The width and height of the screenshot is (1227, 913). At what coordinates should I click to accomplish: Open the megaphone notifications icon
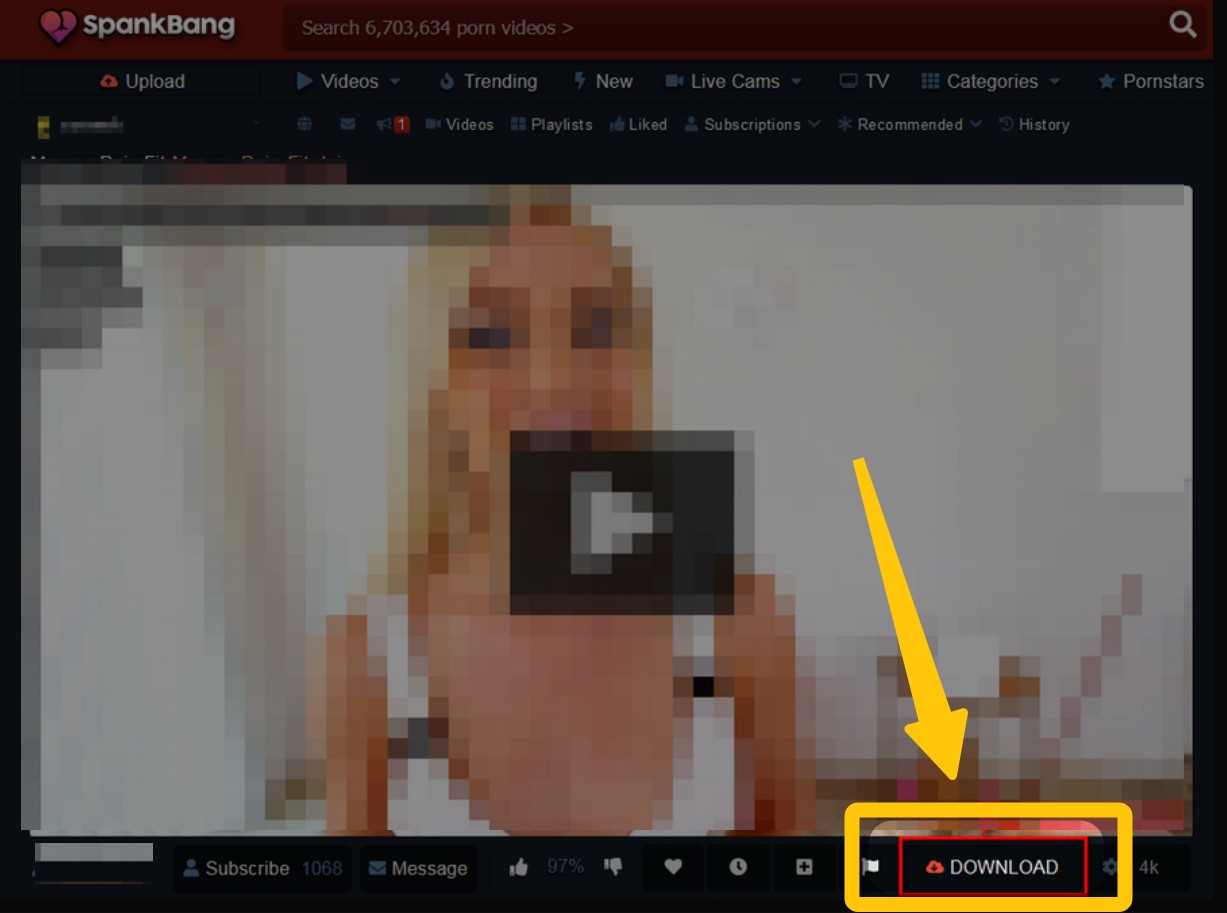(x=392, y=125)
